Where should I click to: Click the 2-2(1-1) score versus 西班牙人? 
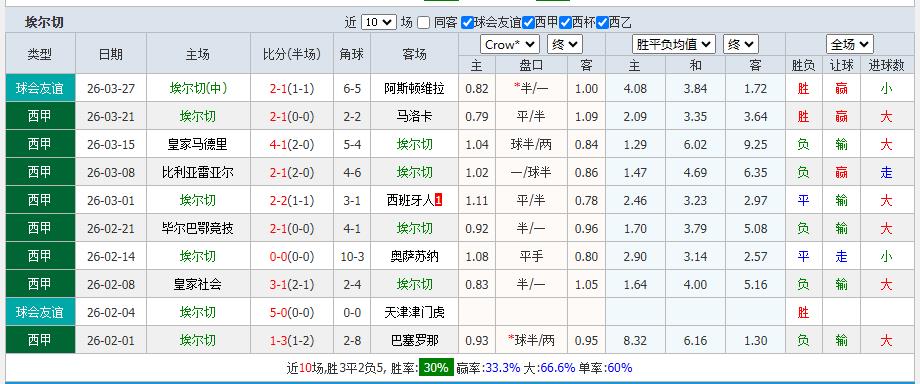point(292,200)
